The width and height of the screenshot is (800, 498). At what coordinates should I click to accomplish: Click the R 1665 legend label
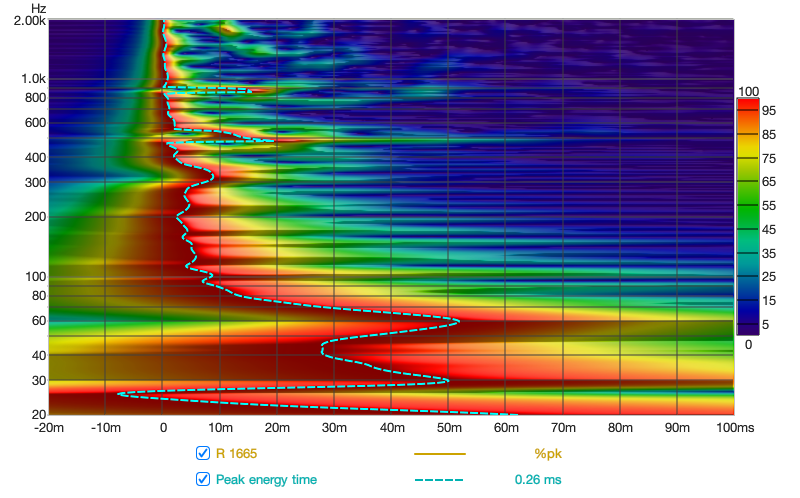click(x=238, y=453)
